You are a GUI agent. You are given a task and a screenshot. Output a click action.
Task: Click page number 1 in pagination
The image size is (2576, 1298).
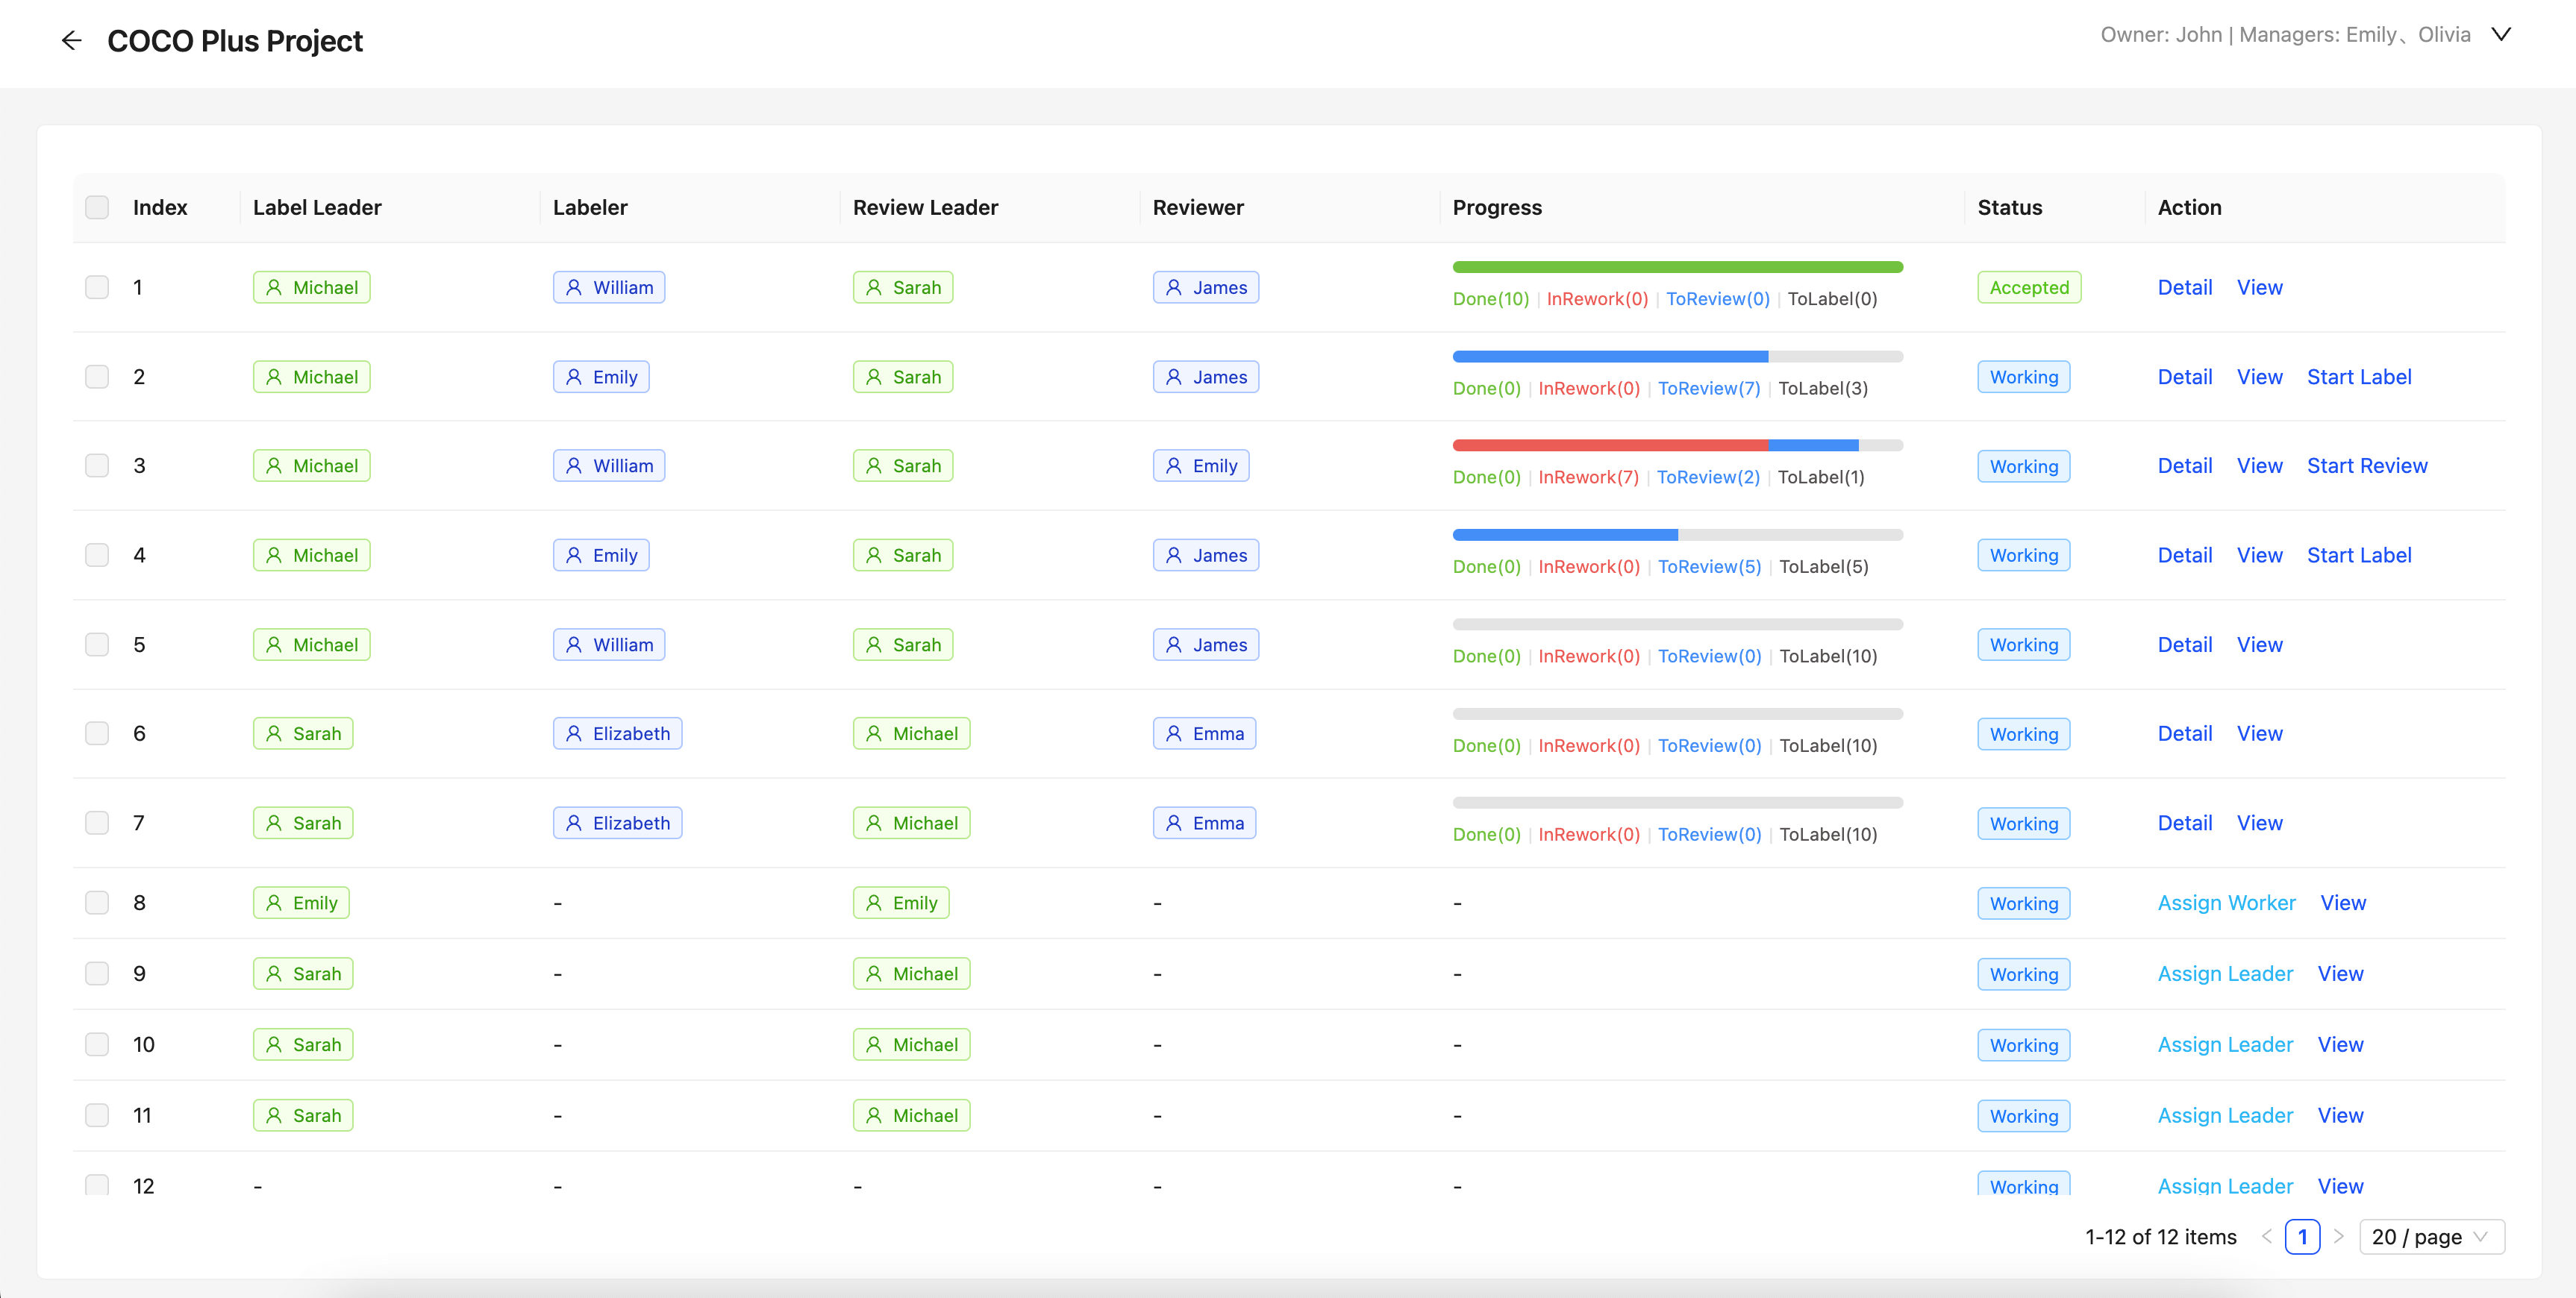point(2302,1237)
